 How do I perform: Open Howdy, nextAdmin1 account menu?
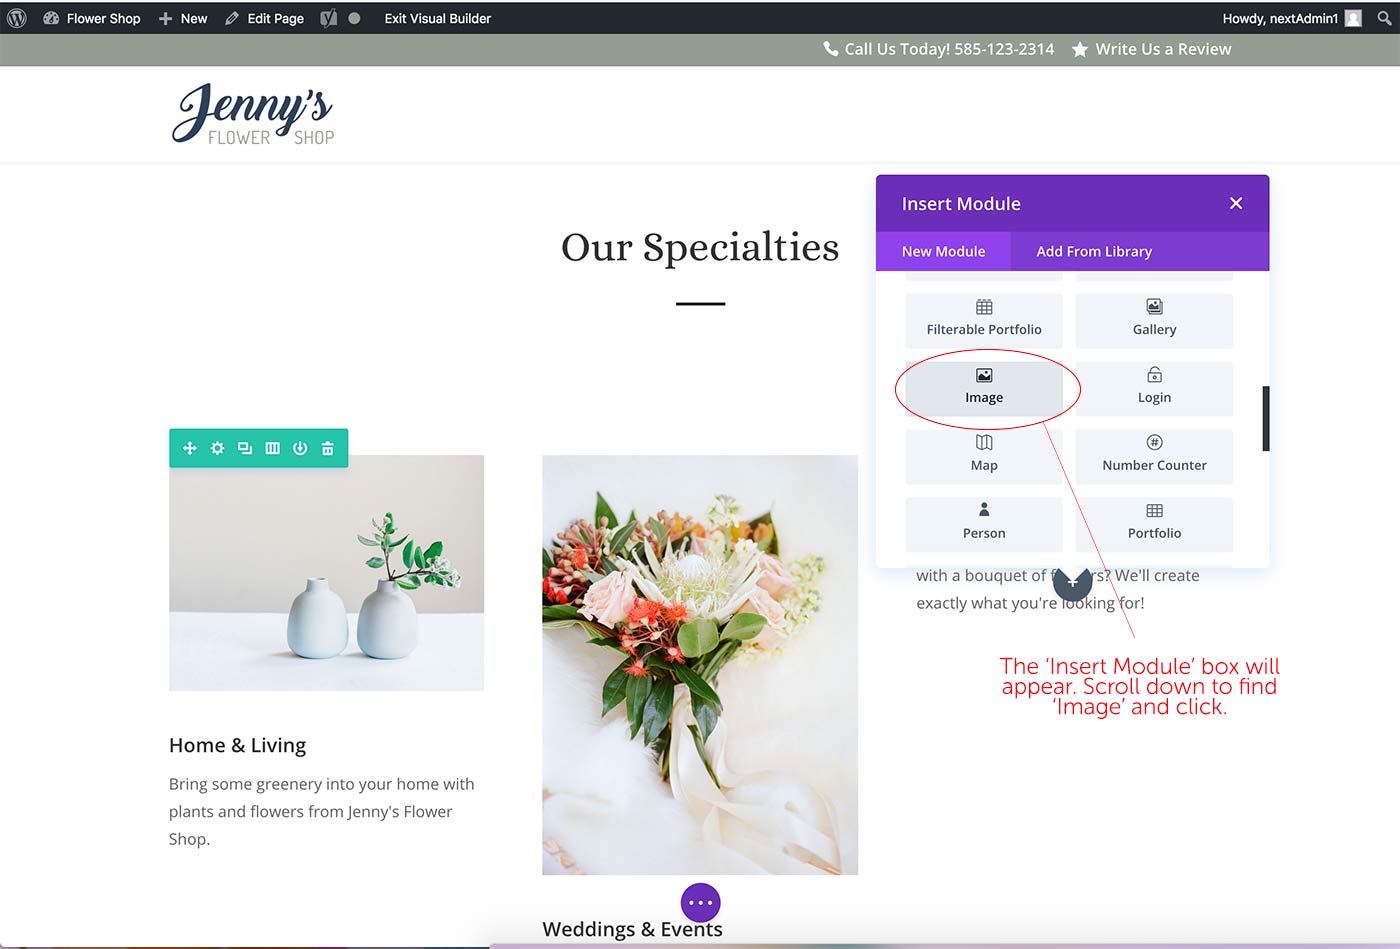click(1291, 18)
